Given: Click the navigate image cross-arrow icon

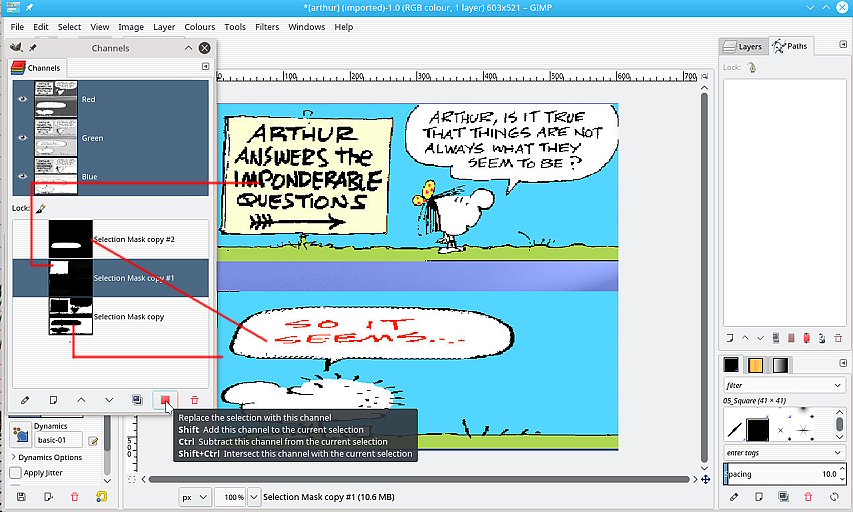Looking at the screenshot, I should tap(706, 479).
